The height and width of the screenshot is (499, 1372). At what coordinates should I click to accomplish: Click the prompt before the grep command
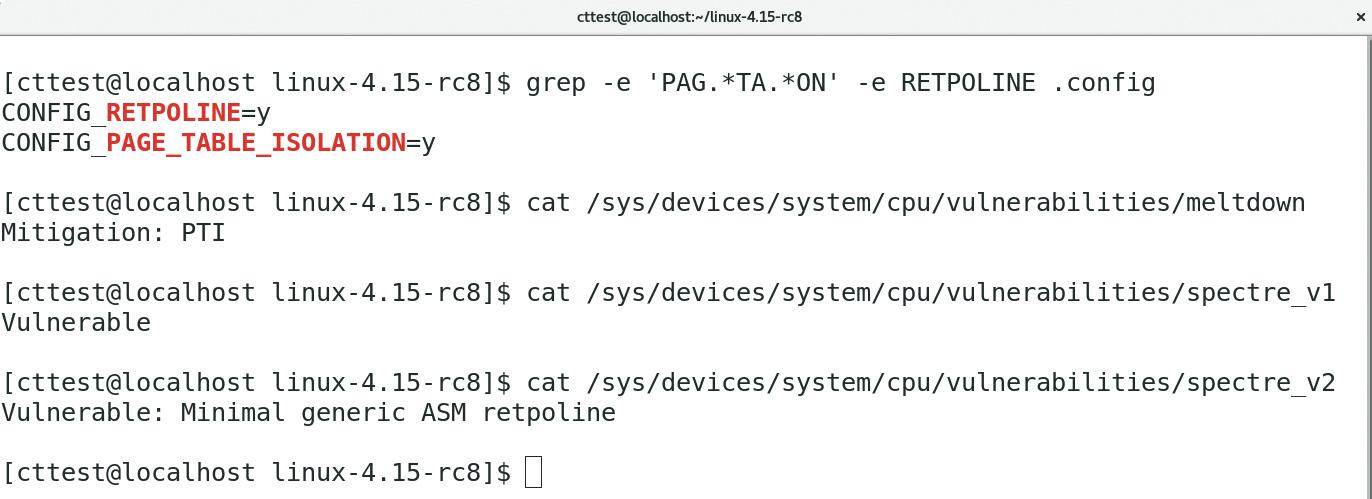[256, 83]
